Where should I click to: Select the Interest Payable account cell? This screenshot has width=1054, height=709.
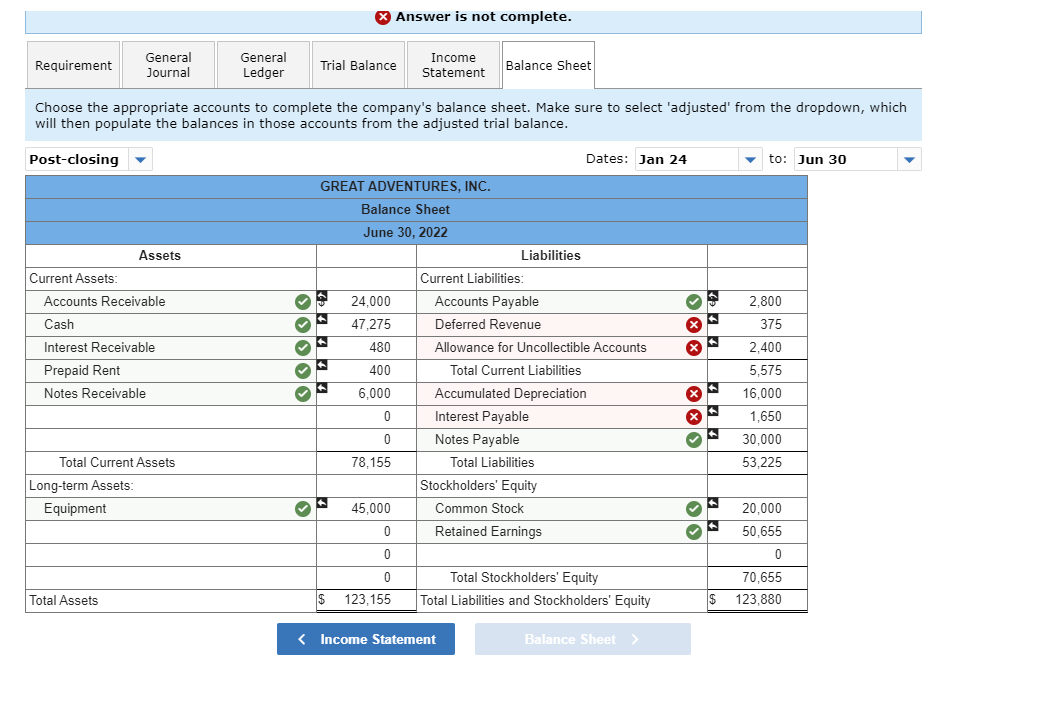tap(562, 417)
